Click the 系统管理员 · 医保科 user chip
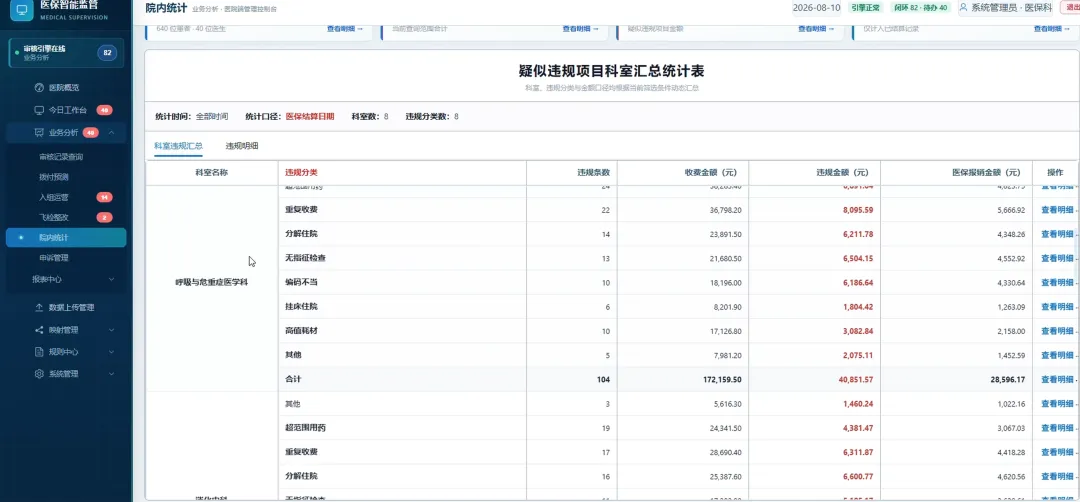The image size is (1080, 502). point(1008,8)
